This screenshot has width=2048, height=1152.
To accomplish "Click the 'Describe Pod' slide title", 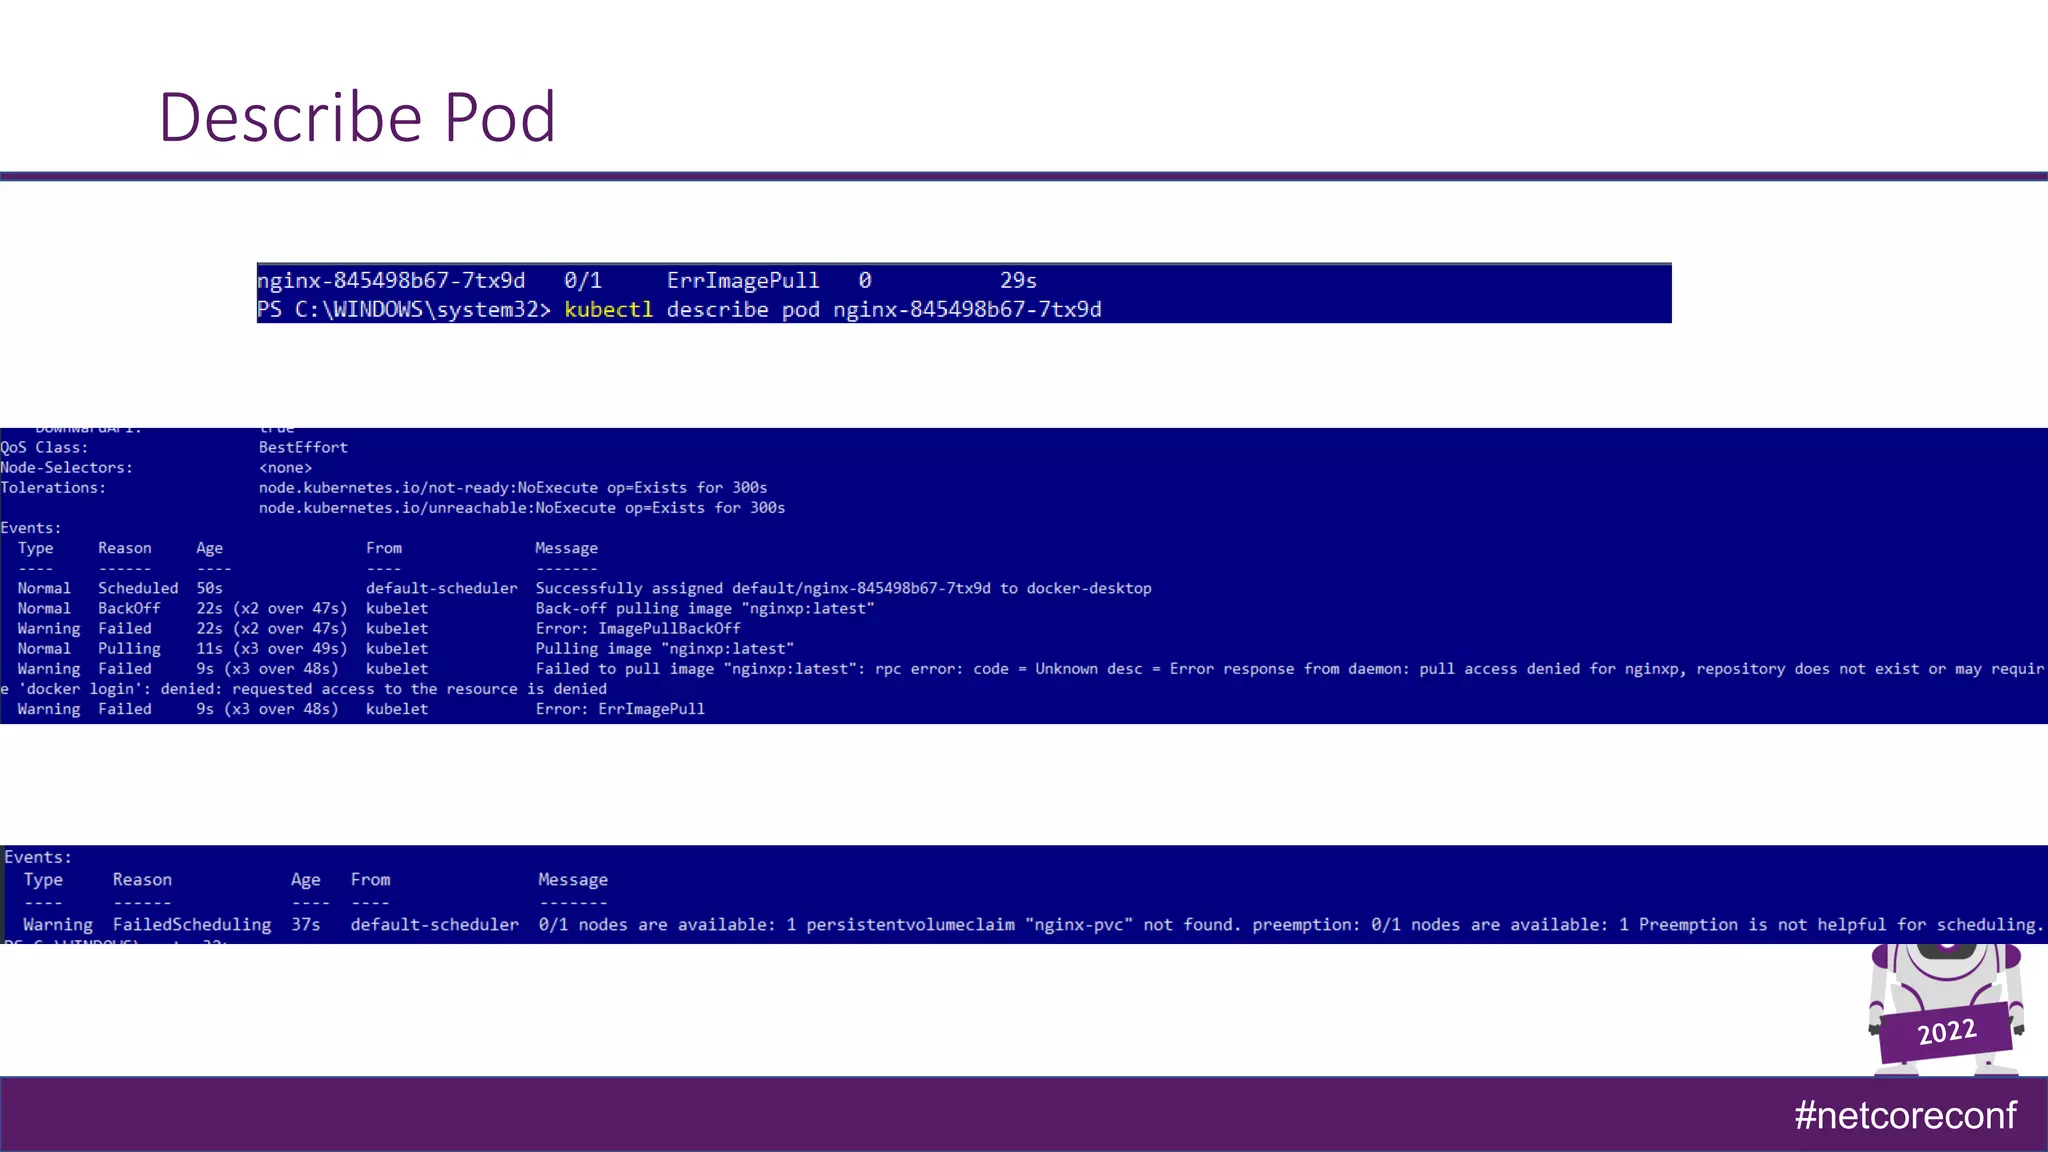I will [357, 117].
